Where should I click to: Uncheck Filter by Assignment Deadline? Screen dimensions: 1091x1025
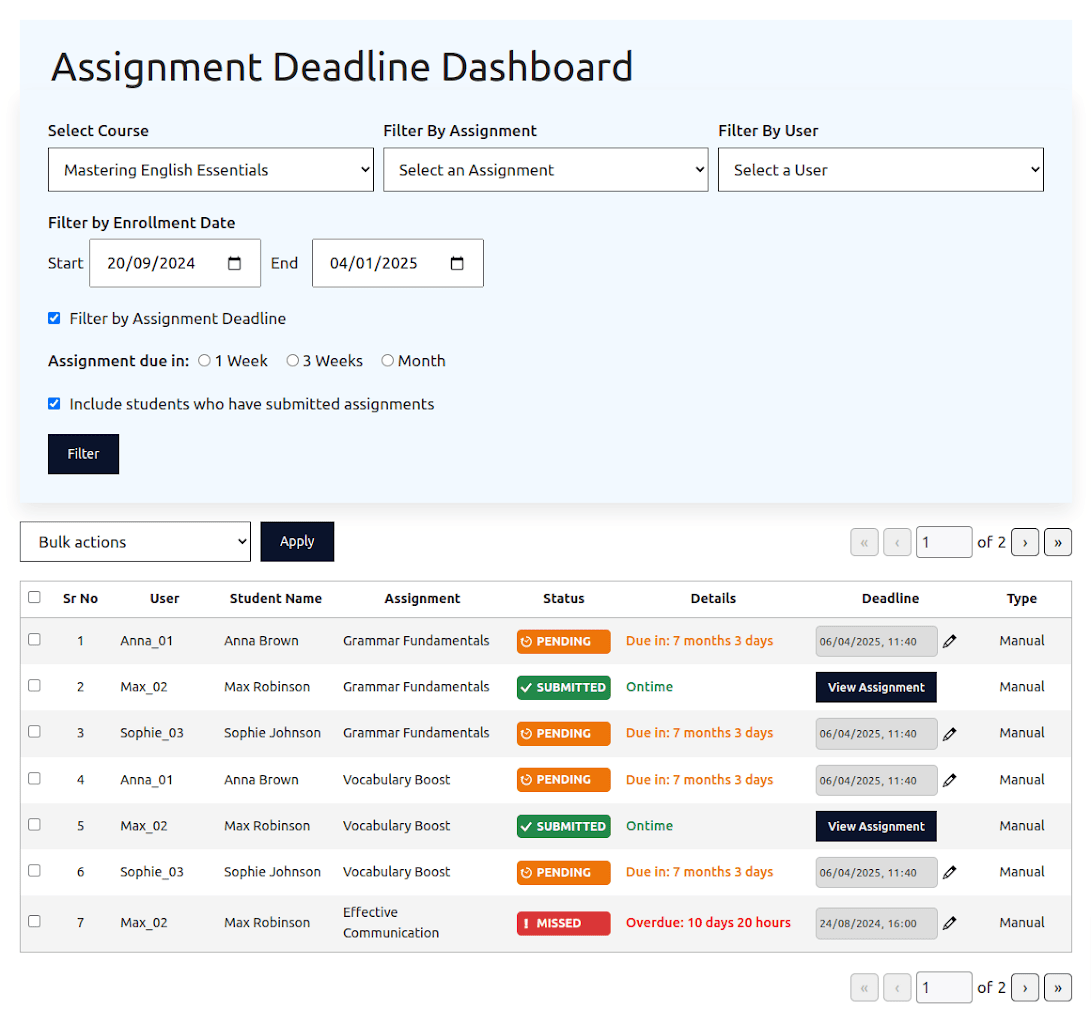54,319
